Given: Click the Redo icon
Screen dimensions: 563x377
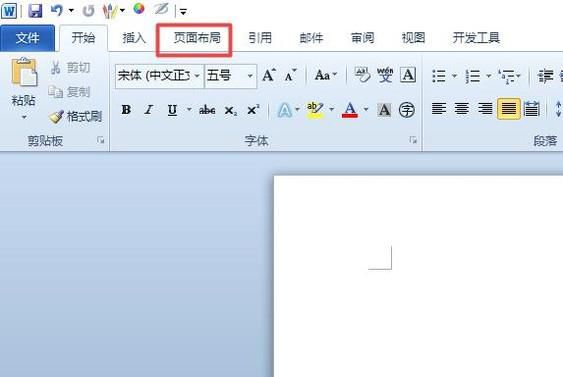Looking at the screenshot, I should pyautogui.click(x=88, y=11).
